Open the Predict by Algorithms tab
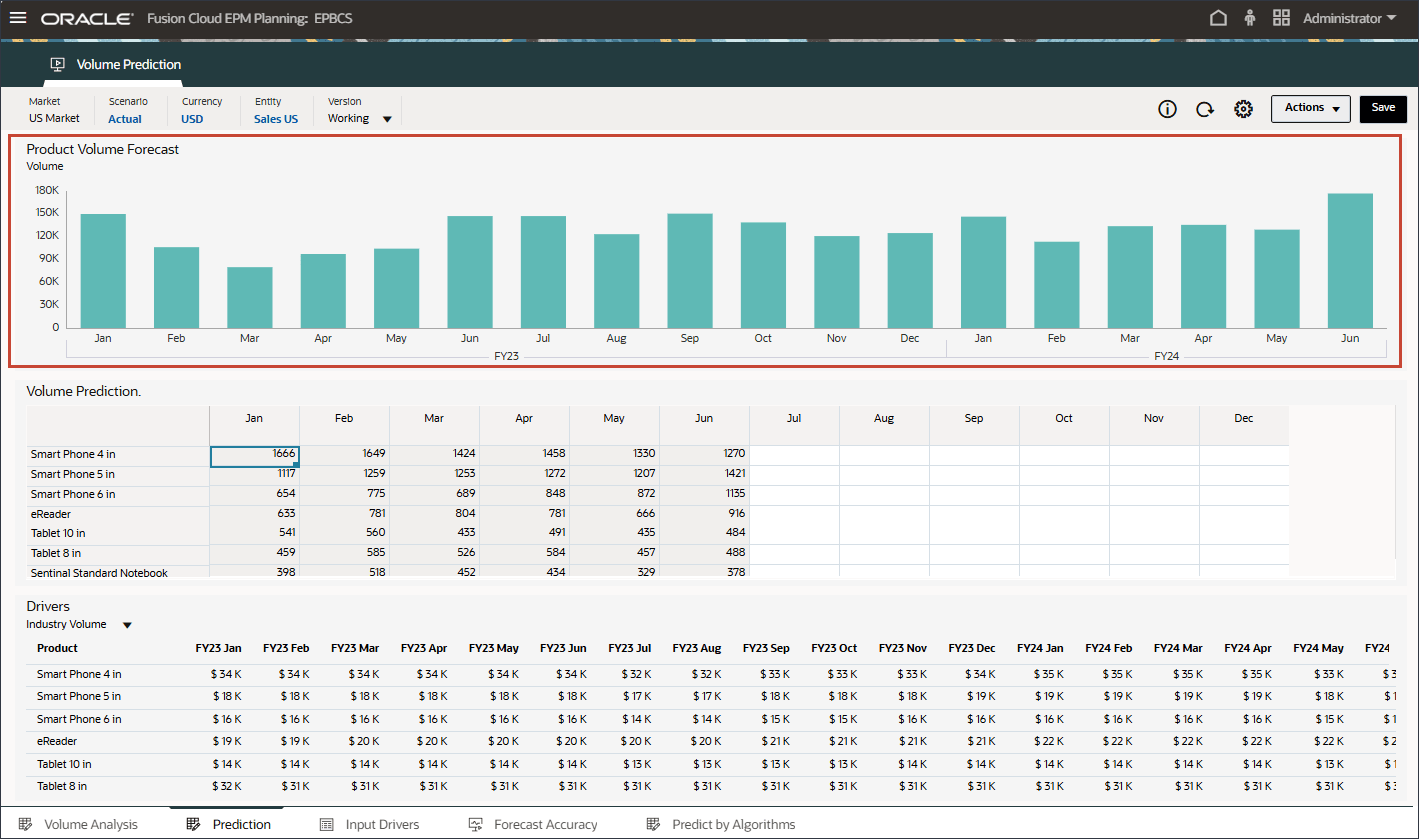 pyautogui.click(x=733, y=824)
